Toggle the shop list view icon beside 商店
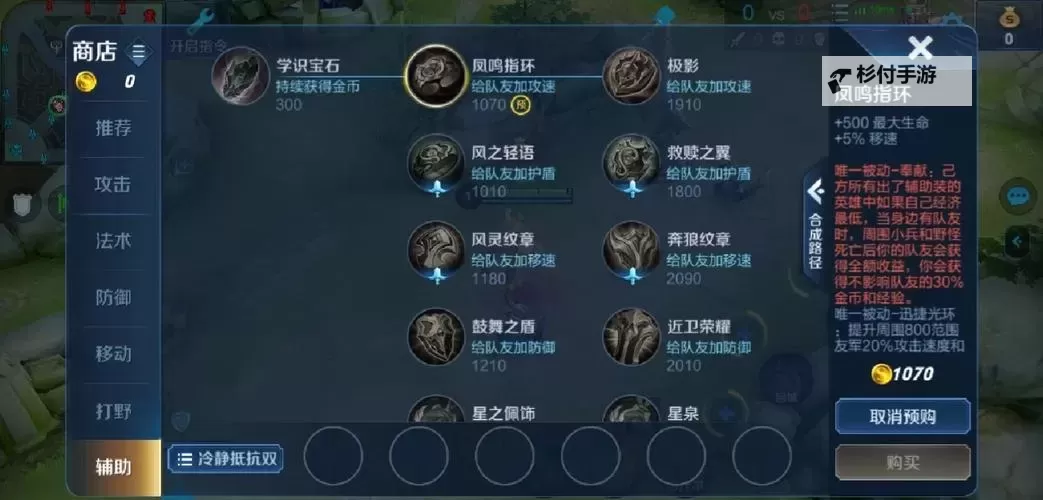This screenshot has height=500, width=1043. point(138,52)
